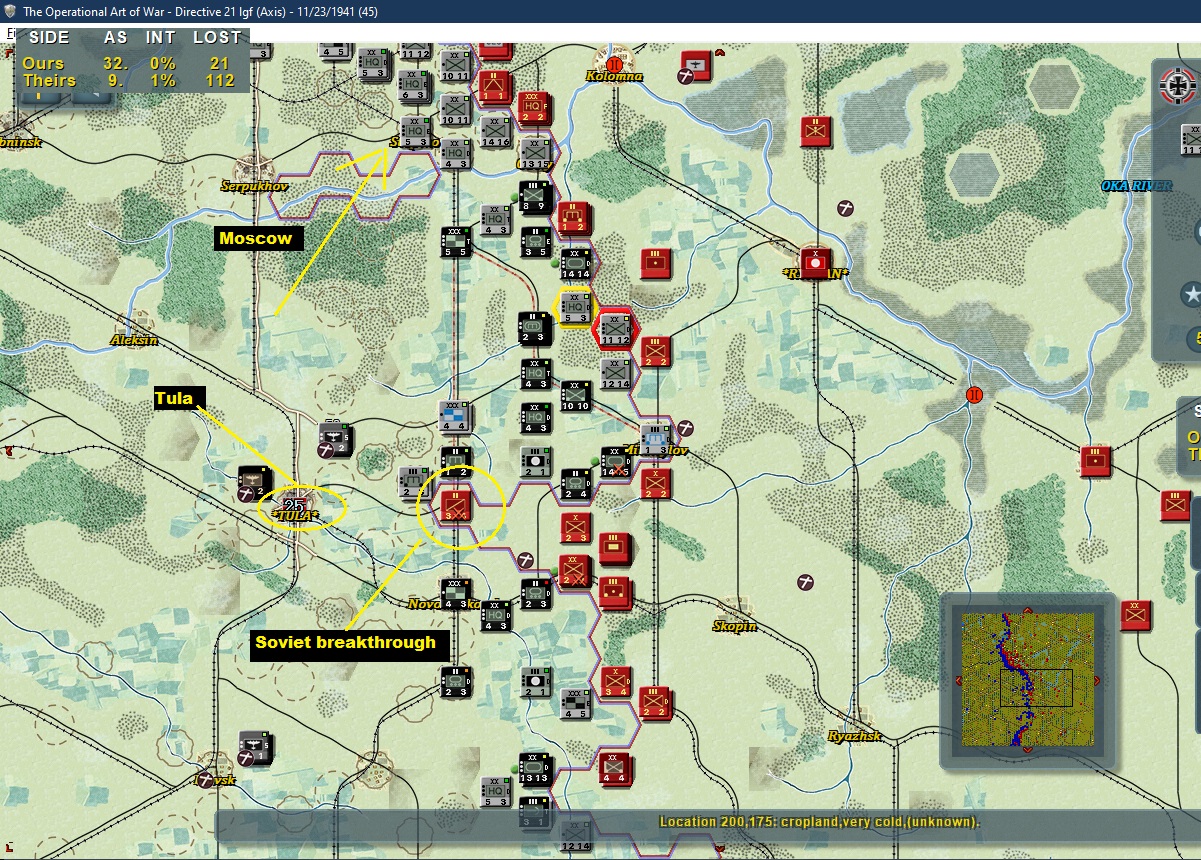Click the star icon in the right panel

[x=1192, y=295]
